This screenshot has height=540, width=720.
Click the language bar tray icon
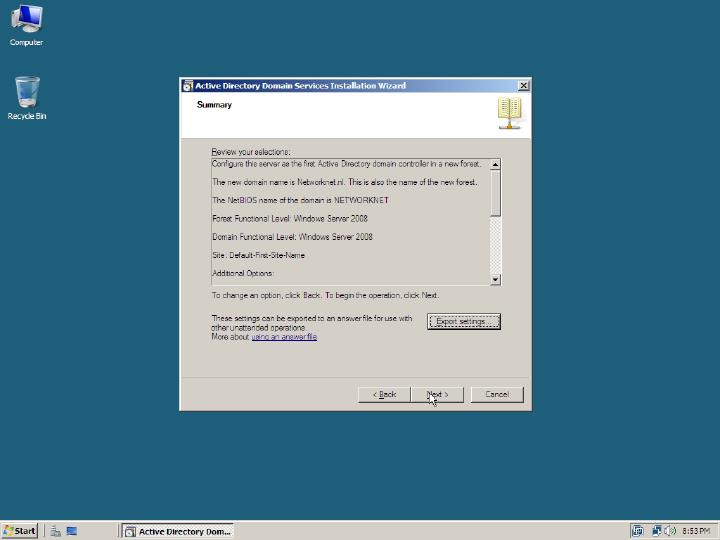pyautogui.click(x=637, y=531)
